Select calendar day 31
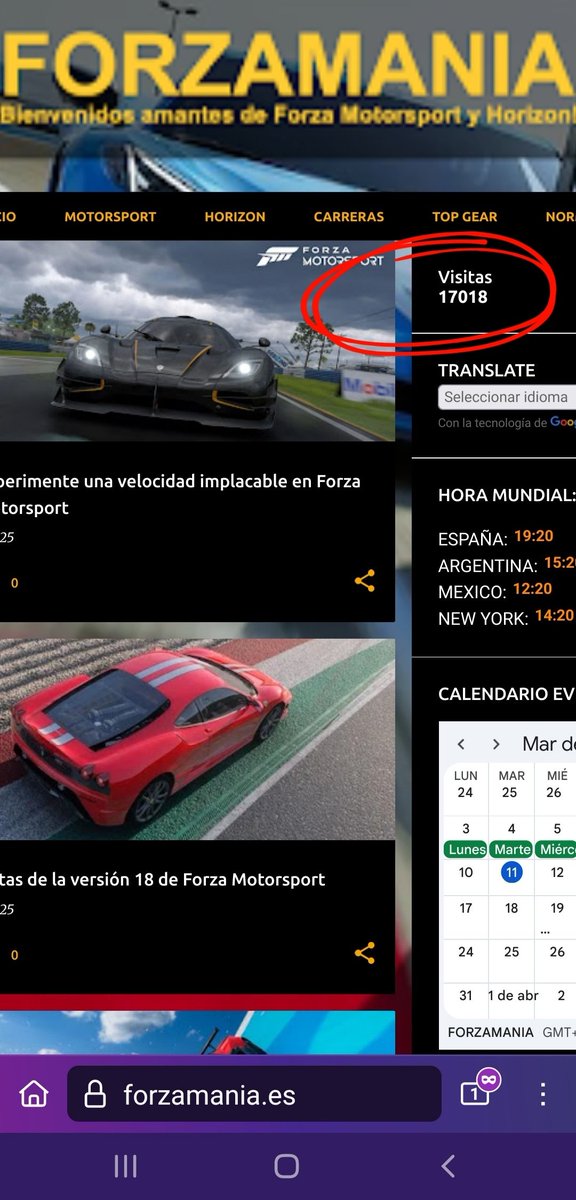Image resolution: width=576 pixels, height=1200 pixels. click(x=466, y=995)
